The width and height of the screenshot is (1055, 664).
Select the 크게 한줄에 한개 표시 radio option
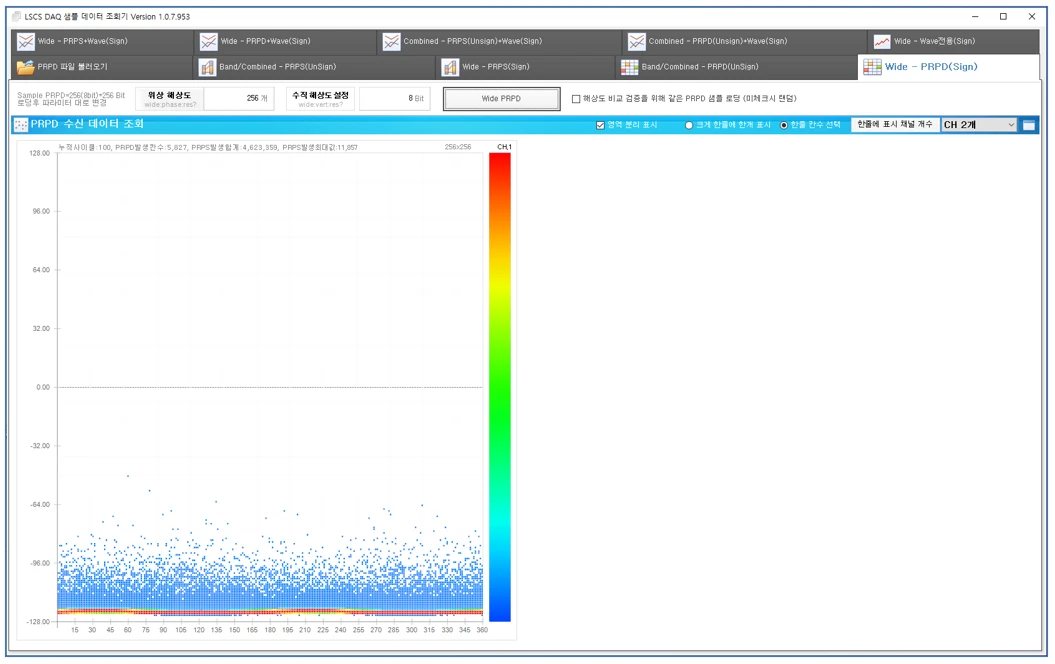tap(689, 125)
